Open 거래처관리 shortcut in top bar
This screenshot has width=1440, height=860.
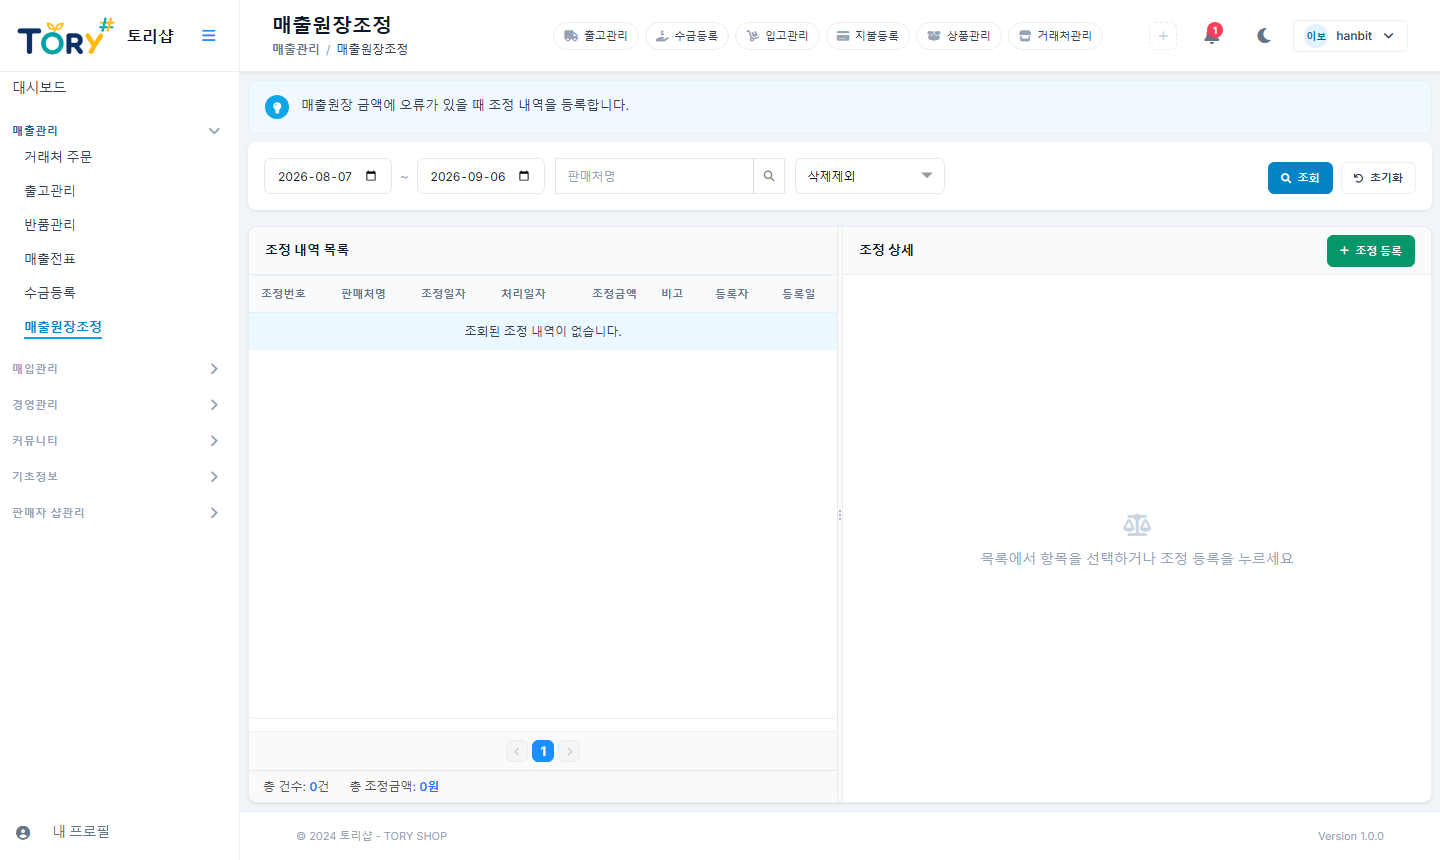click(x=1056, y=36)
